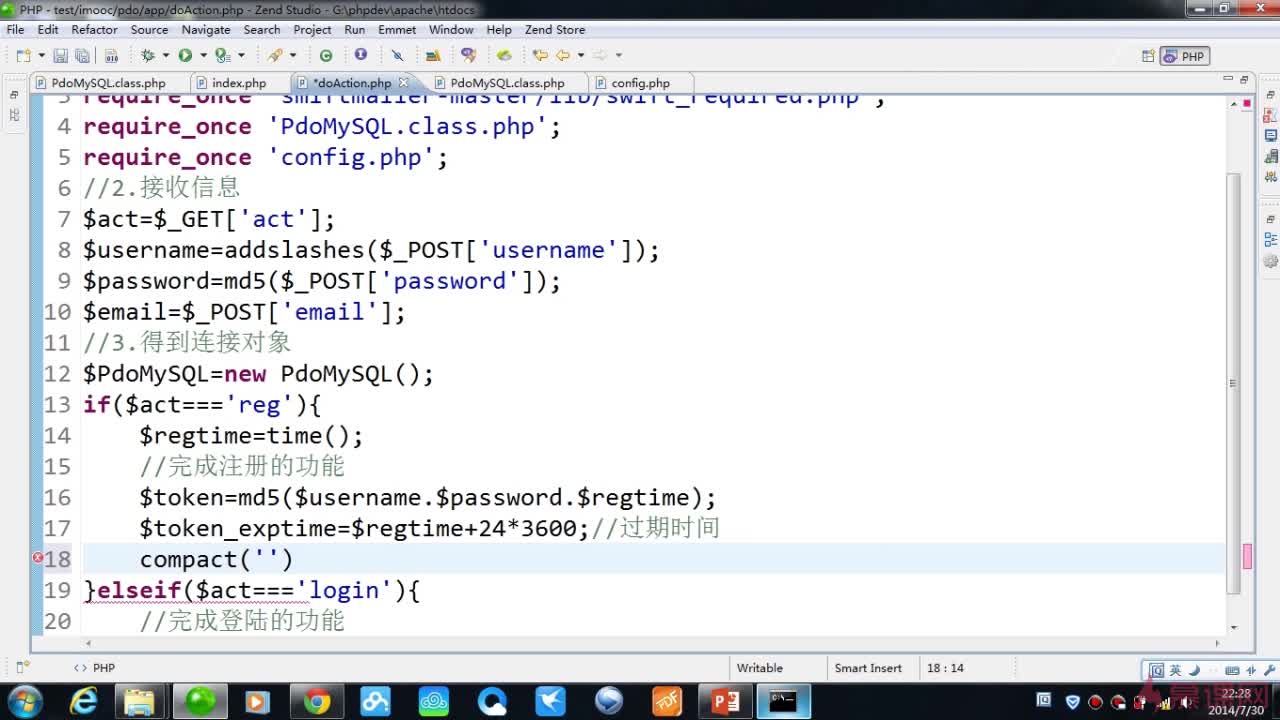
Task: Click the Writable status bar entry
Action: click(x=760, y=668)
